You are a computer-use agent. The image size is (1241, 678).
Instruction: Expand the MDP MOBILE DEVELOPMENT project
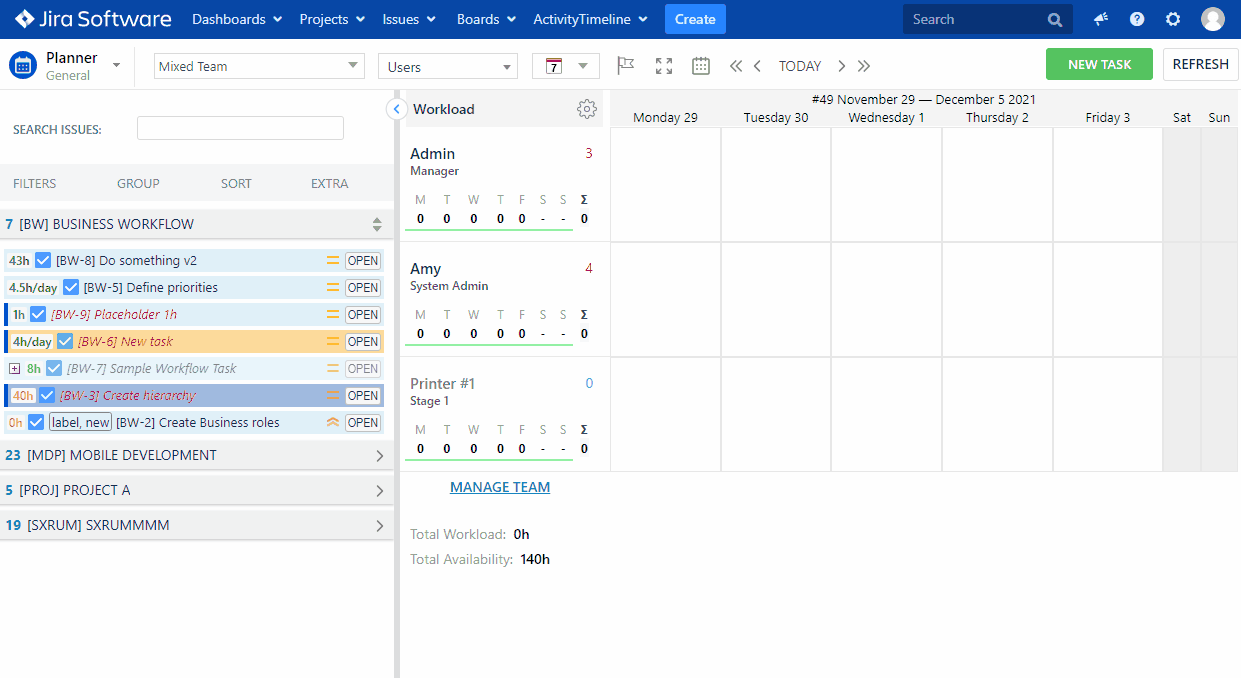(378, 454)
